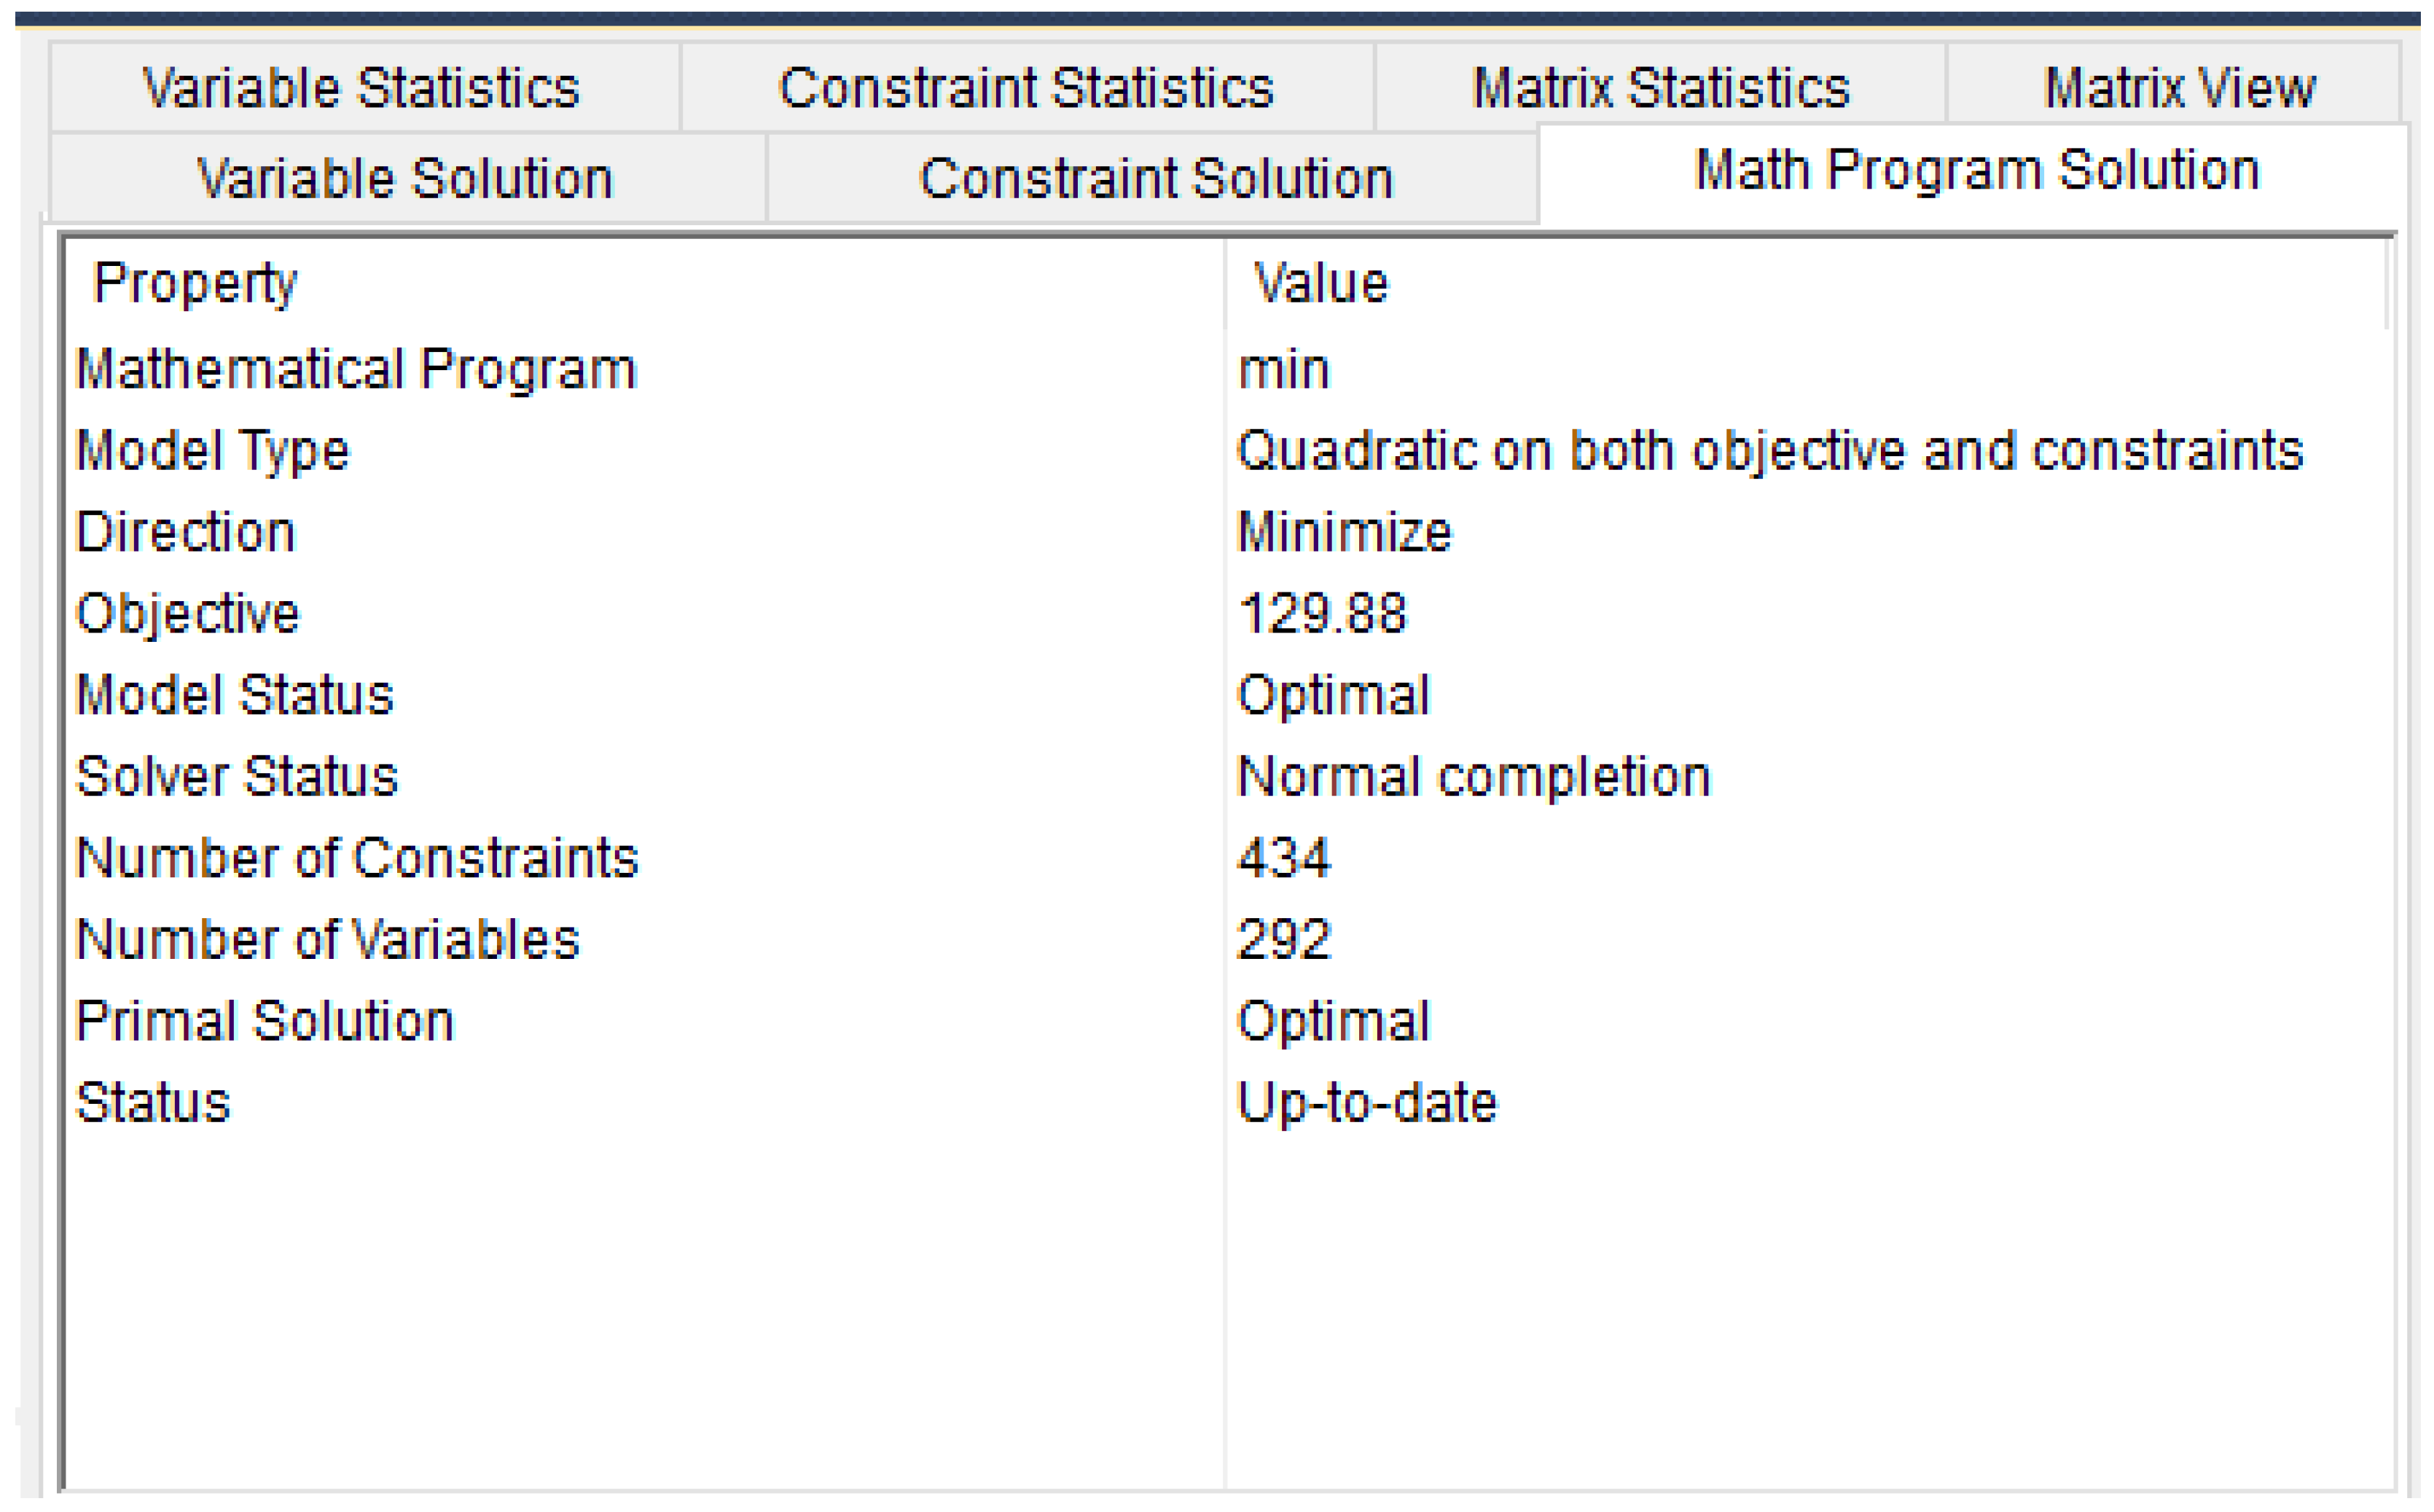Click the Primal Solution property row
The image size is (2434, 1512).
(x=265, y=1021)
